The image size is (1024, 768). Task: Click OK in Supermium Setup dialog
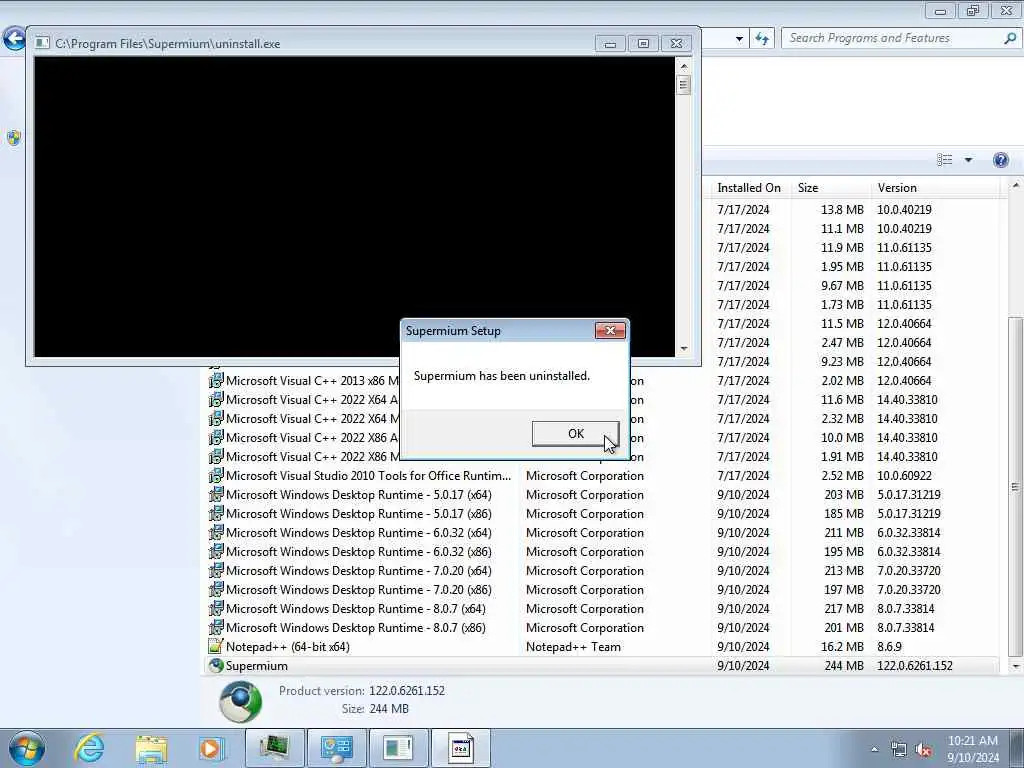pos(575,434)
